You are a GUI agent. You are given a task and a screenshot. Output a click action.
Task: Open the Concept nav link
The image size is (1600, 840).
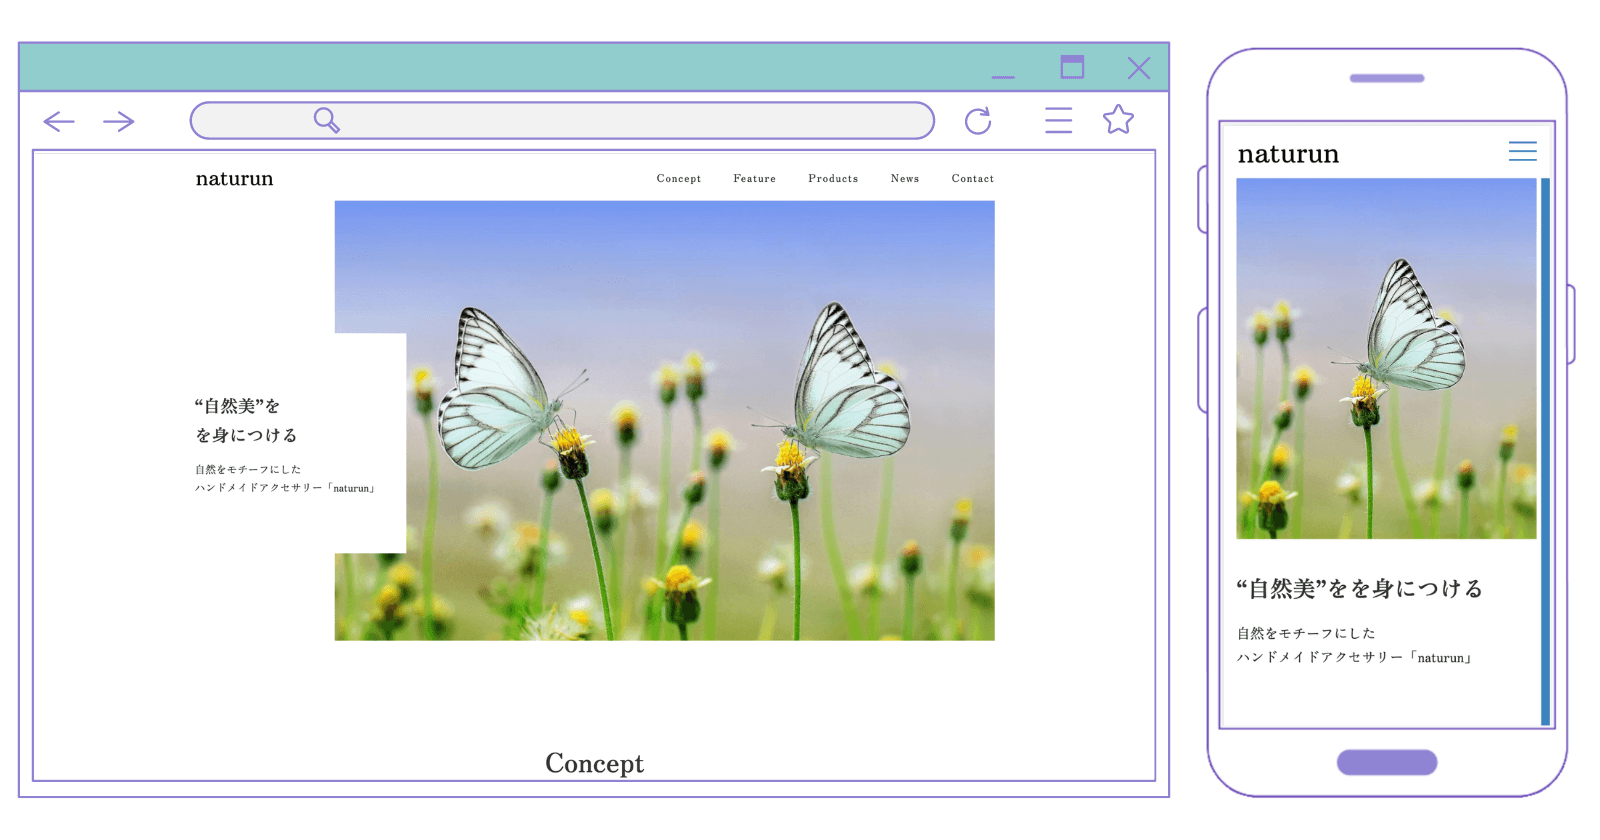tap(679, 179)
